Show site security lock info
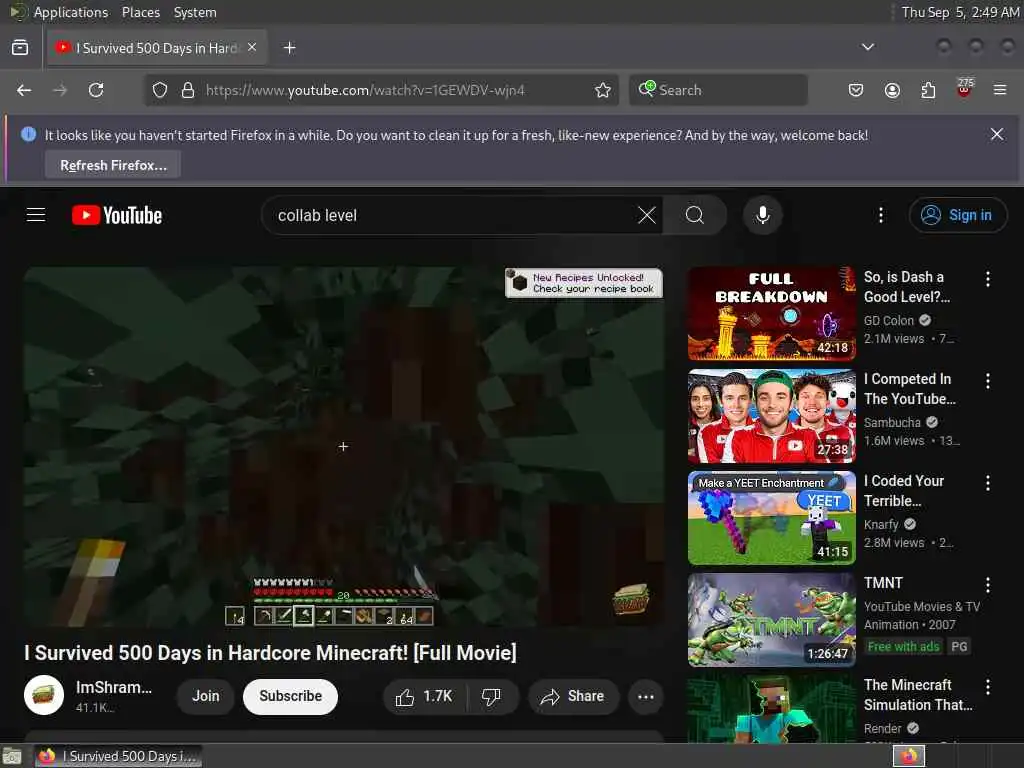This screenshot has height=768, width=1024. (x=187, y=90)
